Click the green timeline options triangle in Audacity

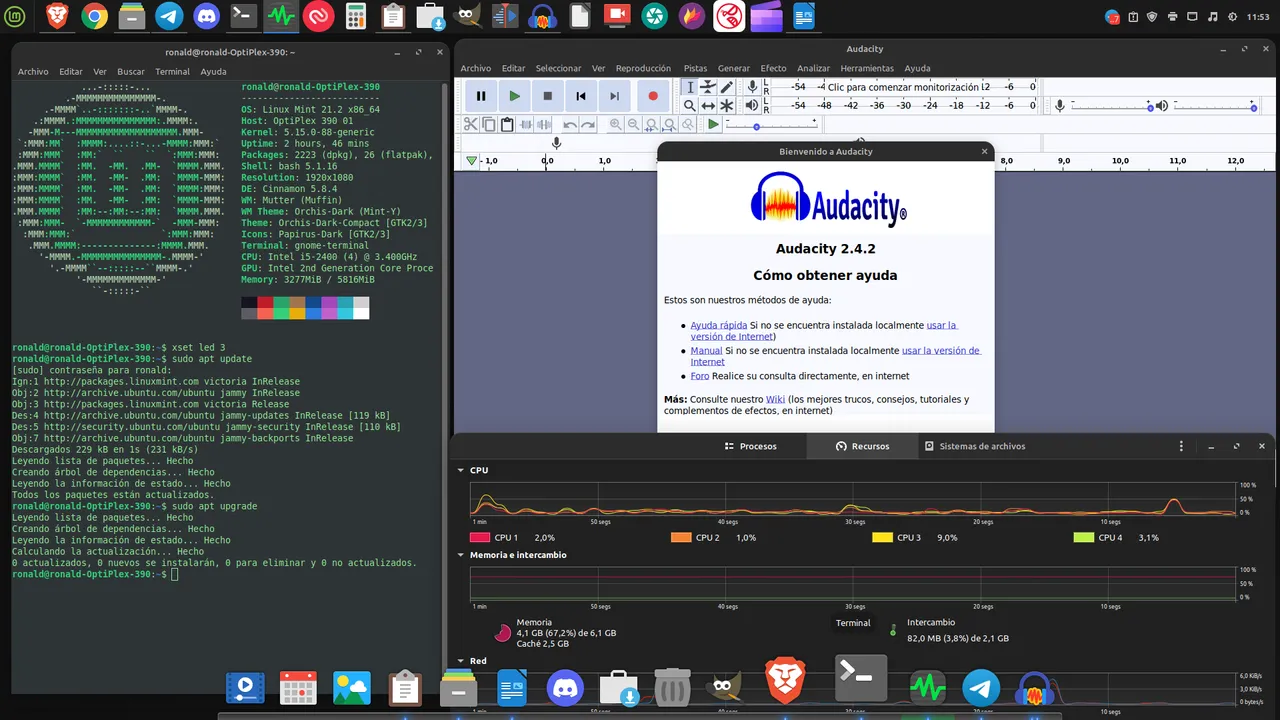tap(472, 161)
